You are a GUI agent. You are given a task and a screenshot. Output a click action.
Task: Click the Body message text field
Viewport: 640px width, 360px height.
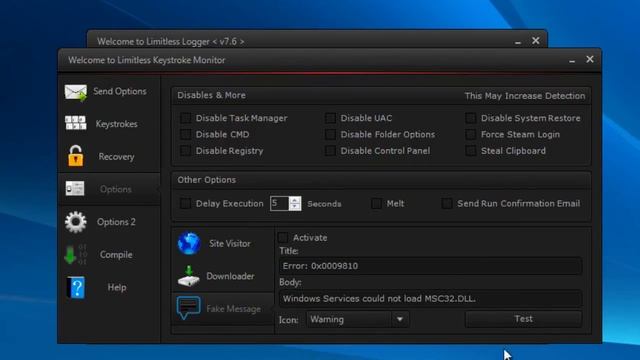pos(430,298)
